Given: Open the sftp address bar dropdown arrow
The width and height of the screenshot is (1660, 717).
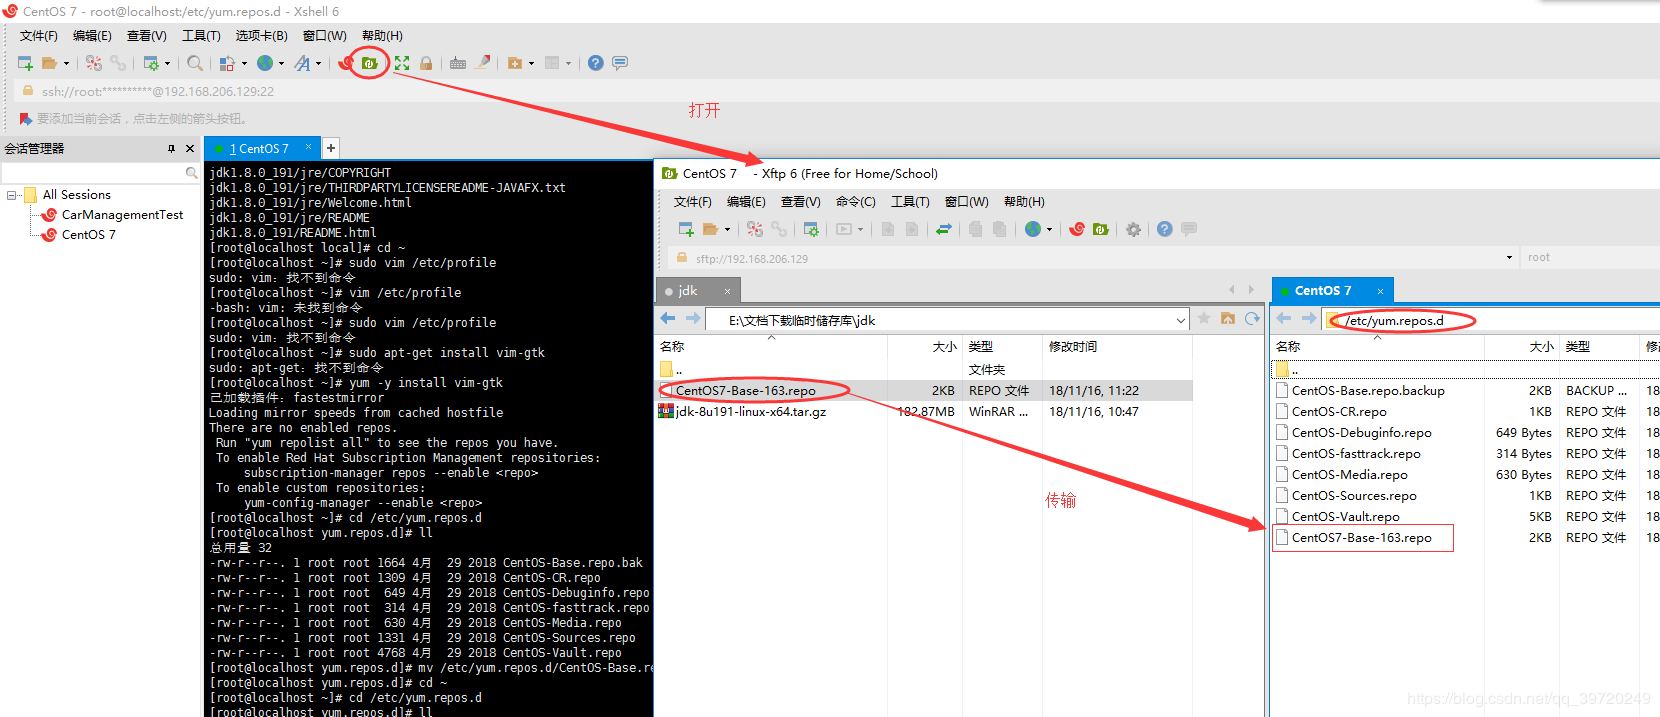Looking at the screenshot, I should pos(1509,258).
